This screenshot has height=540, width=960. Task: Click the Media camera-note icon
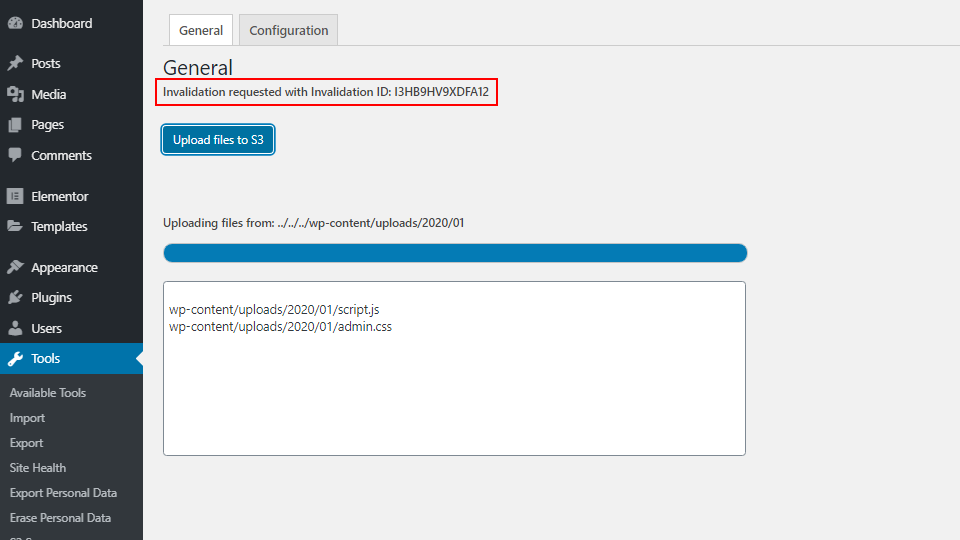point(15,94)
